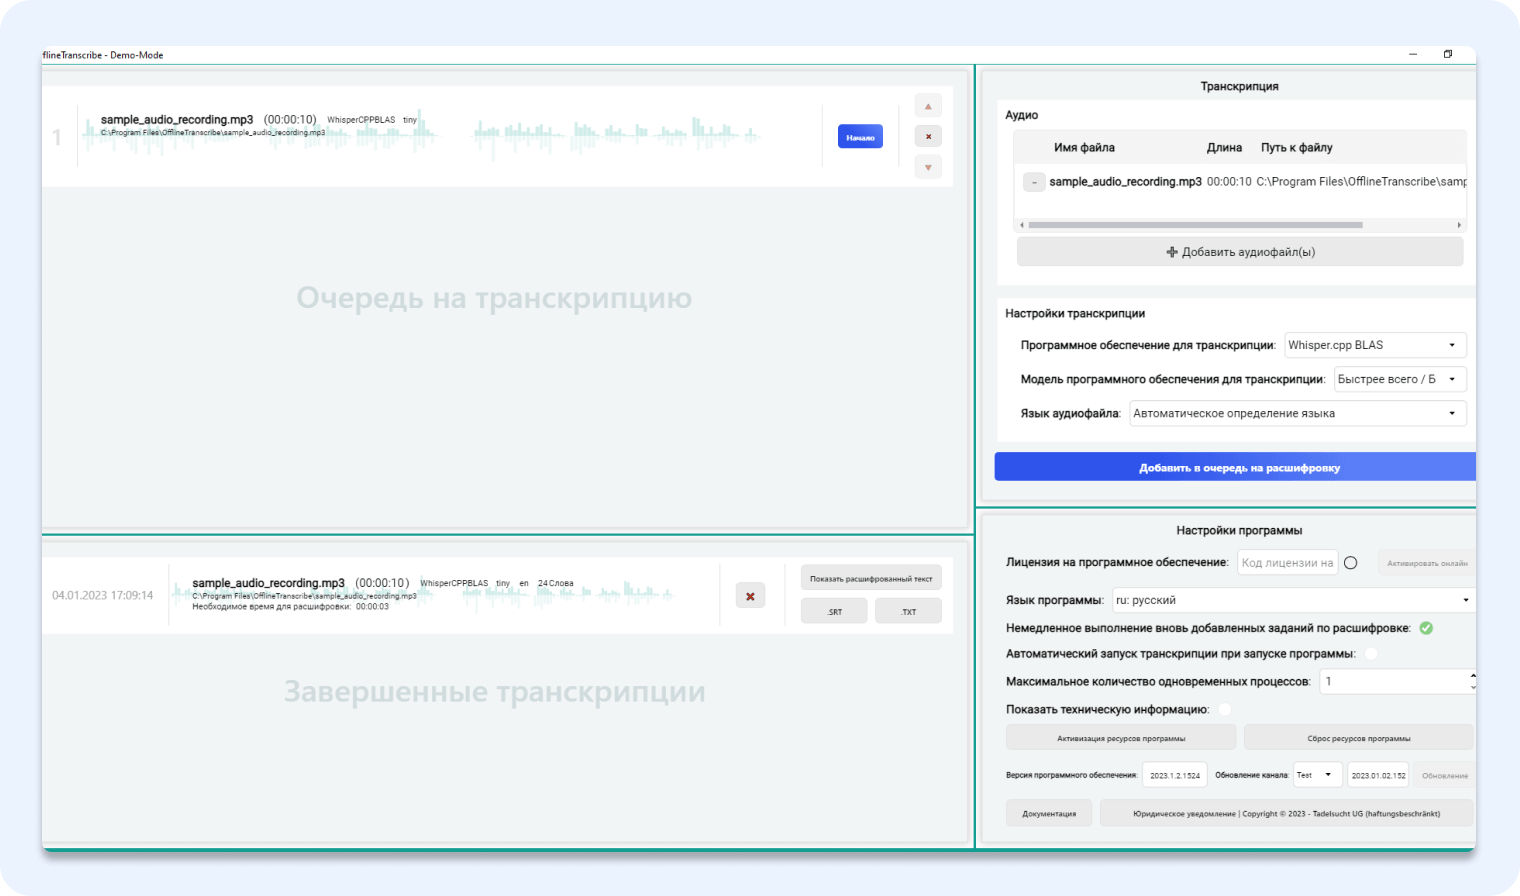This screenshot has height=896, width=1520.
Task: Restore the window using the title bar button
Action: tap(1447, 54)
